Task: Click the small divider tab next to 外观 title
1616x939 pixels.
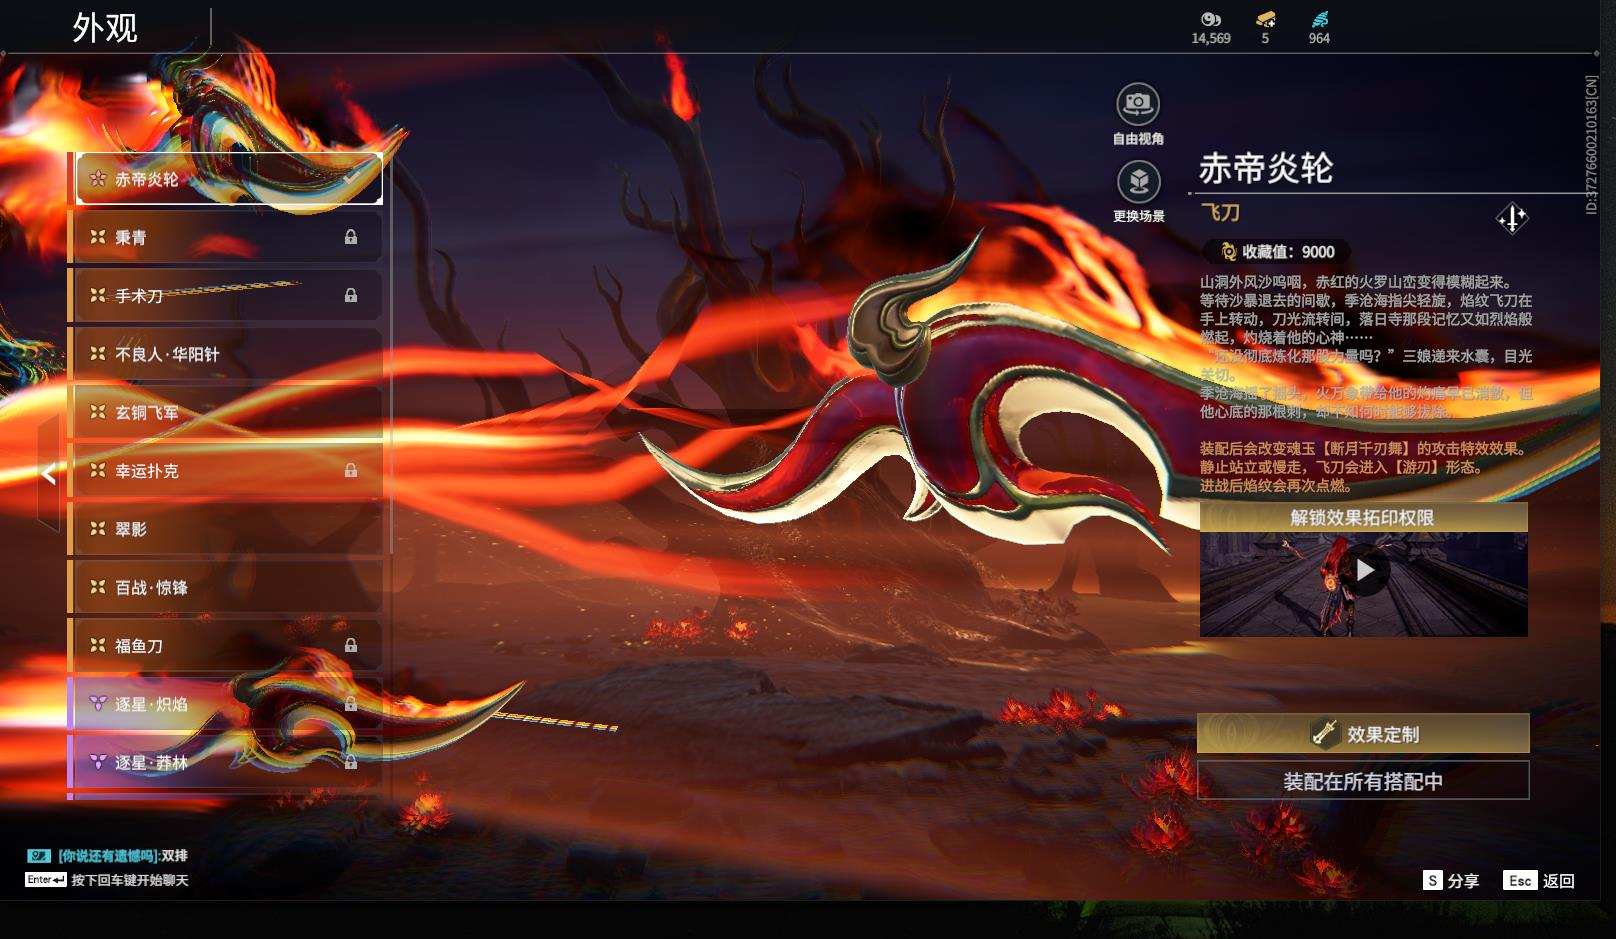Action: [211, 24]
